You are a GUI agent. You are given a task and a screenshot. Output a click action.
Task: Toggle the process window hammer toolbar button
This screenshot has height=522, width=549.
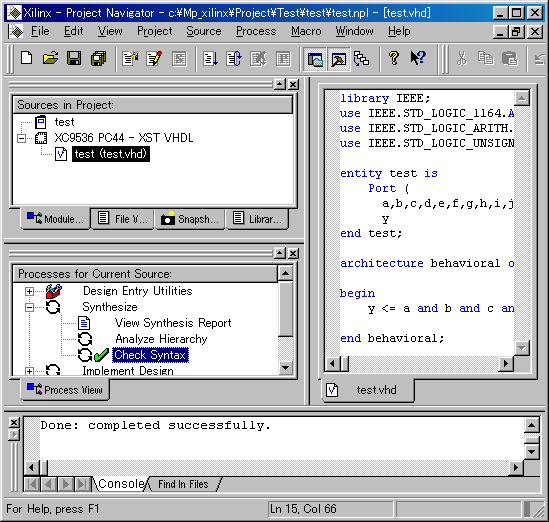click(339, 59)
